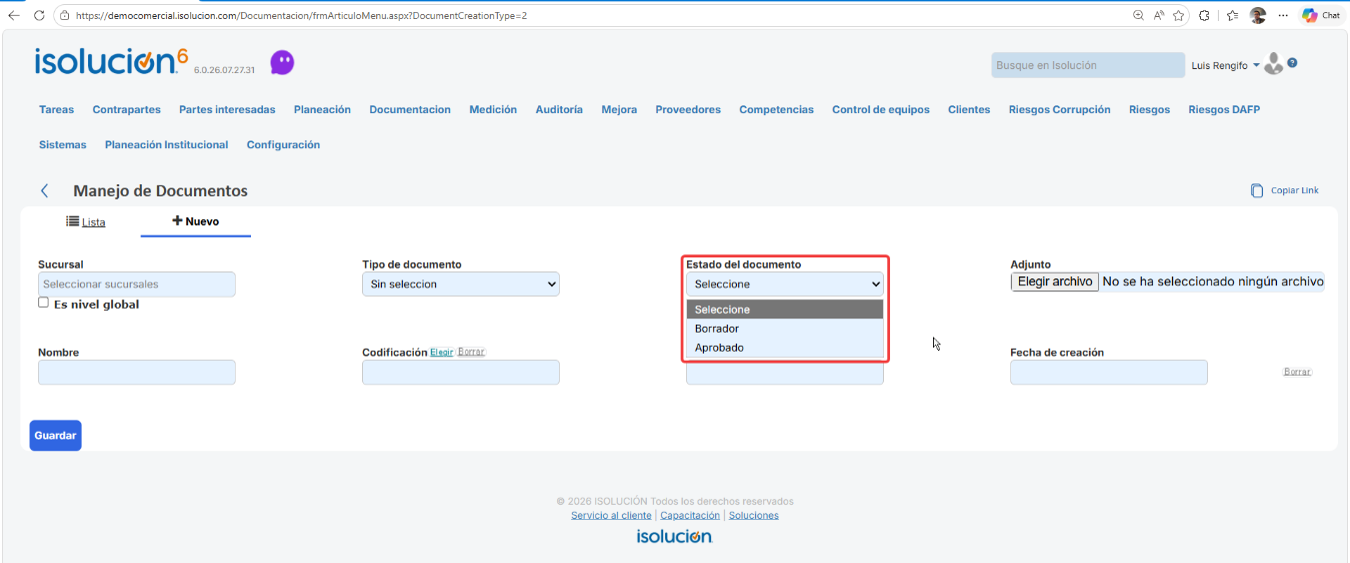Open the Read aloud icon

[x=1159, y=15]
